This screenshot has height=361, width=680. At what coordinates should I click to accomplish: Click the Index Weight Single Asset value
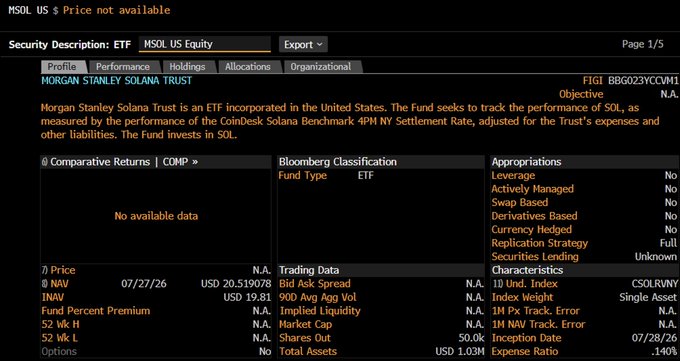pyautogui.click(x=648, y=297)
